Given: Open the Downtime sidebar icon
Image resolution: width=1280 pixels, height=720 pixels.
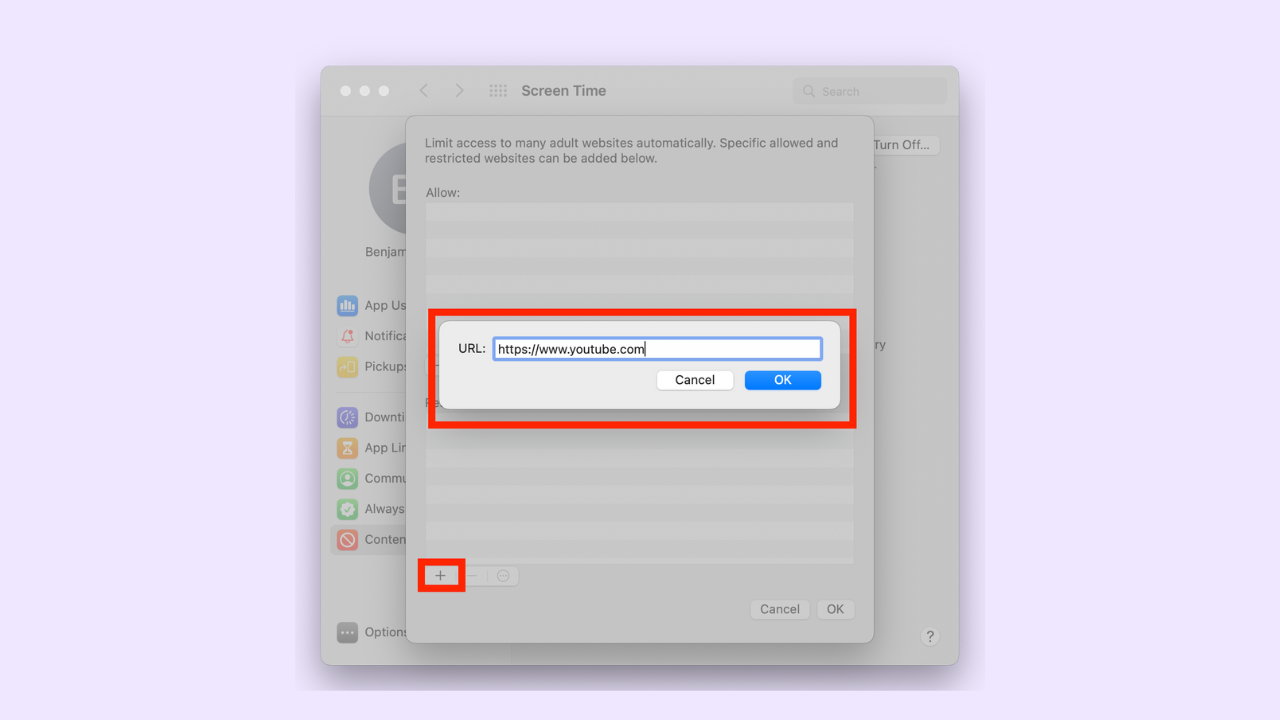Looking at the screenshot, I should pos(347,417).
